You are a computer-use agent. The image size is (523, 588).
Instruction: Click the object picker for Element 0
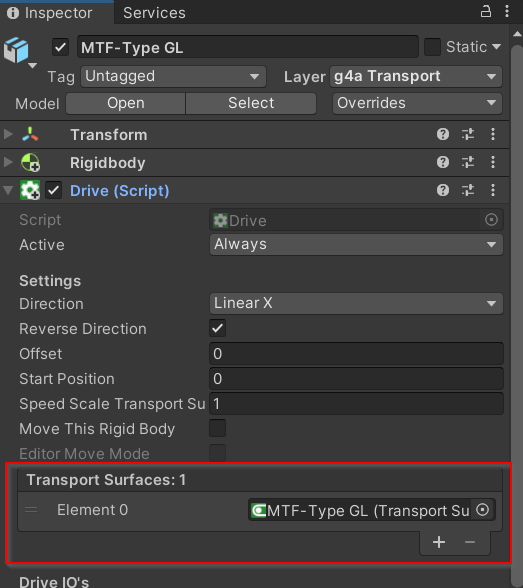(483, 510)
